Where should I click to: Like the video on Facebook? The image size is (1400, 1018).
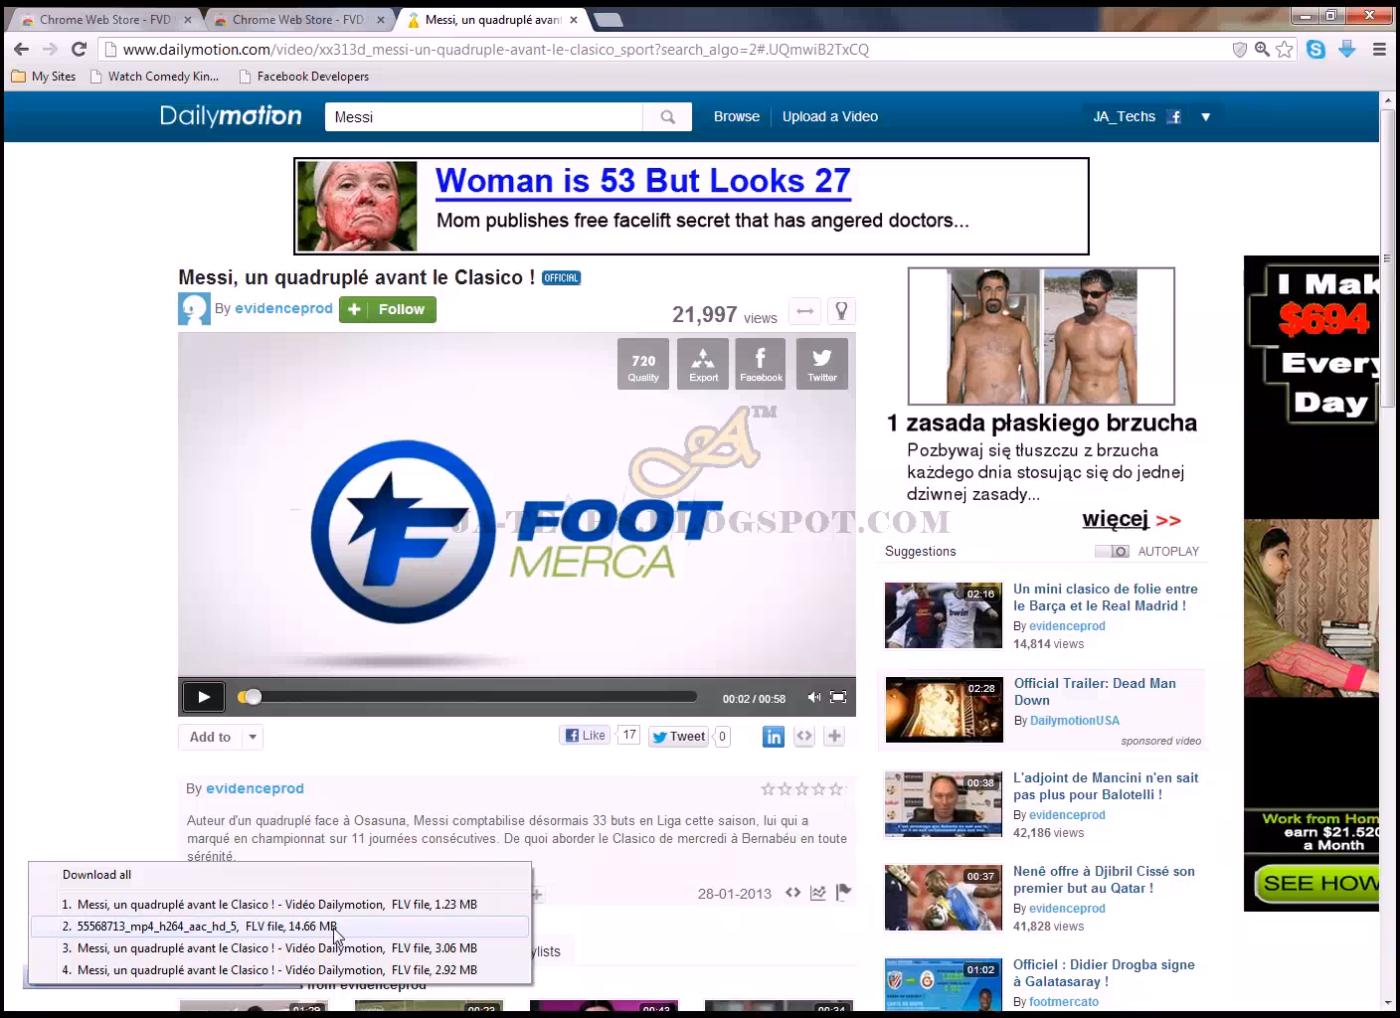[585, 736]
